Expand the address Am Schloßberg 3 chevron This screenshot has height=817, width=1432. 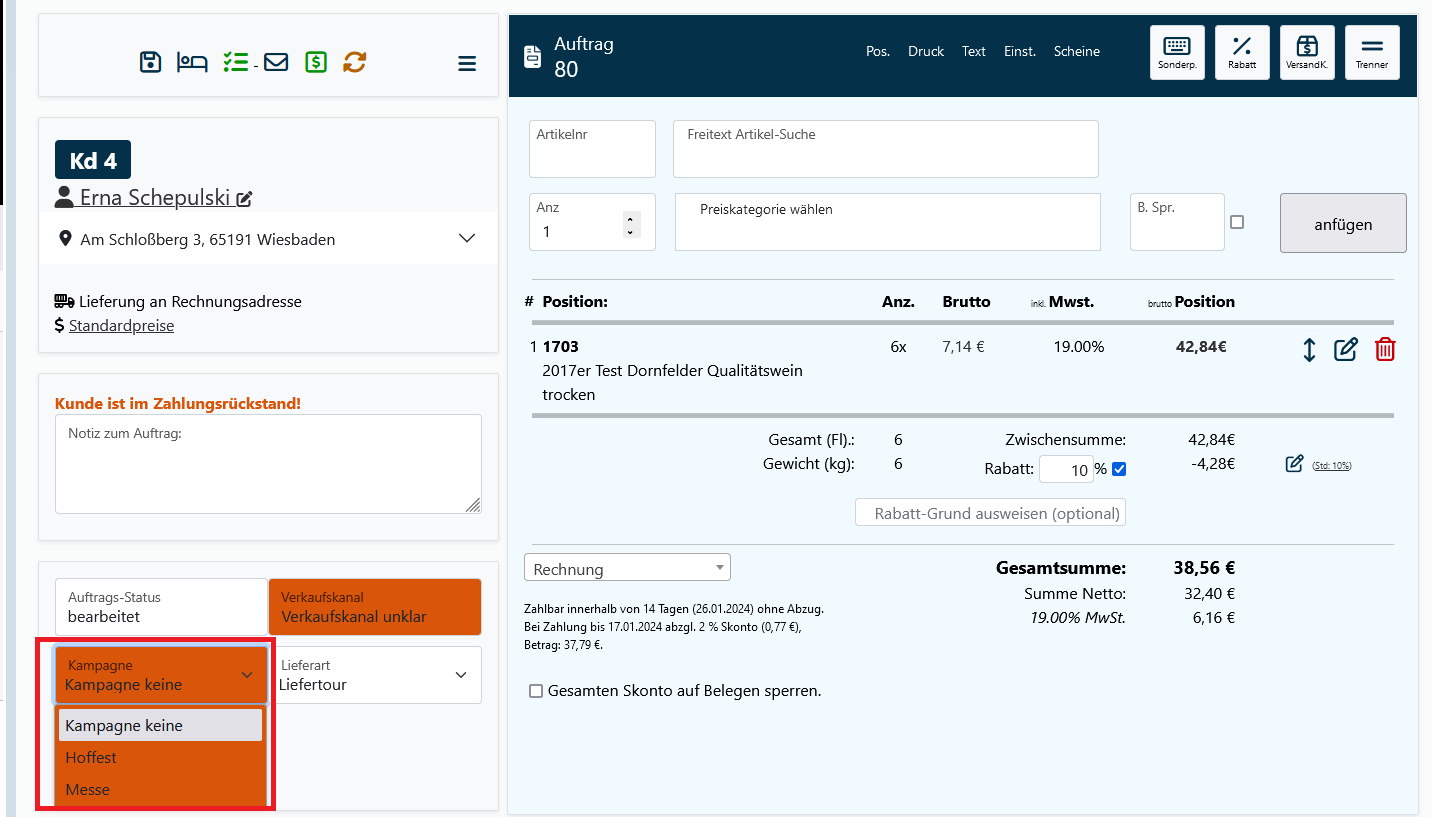(x=466, y=238)
